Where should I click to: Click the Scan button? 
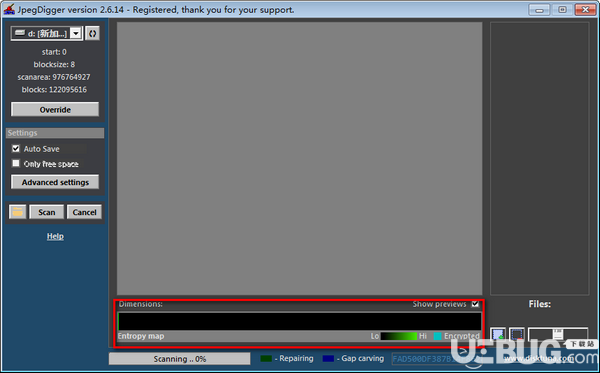(46, 212)
